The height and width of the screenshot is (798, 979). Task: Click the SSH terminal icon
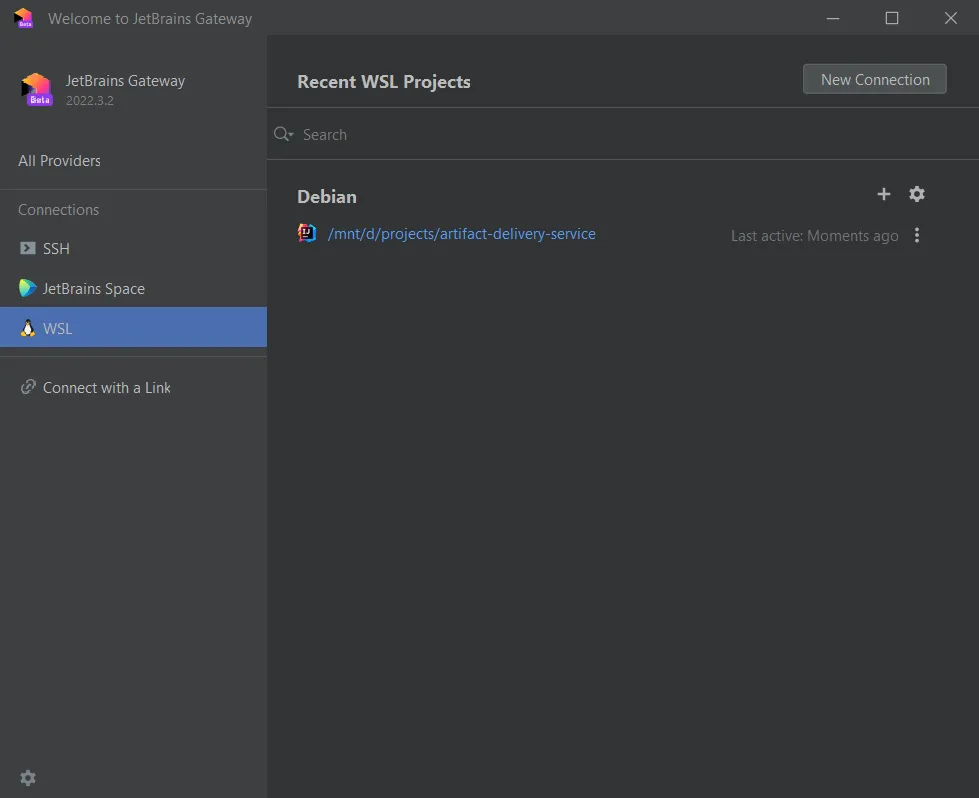[28, 249]
